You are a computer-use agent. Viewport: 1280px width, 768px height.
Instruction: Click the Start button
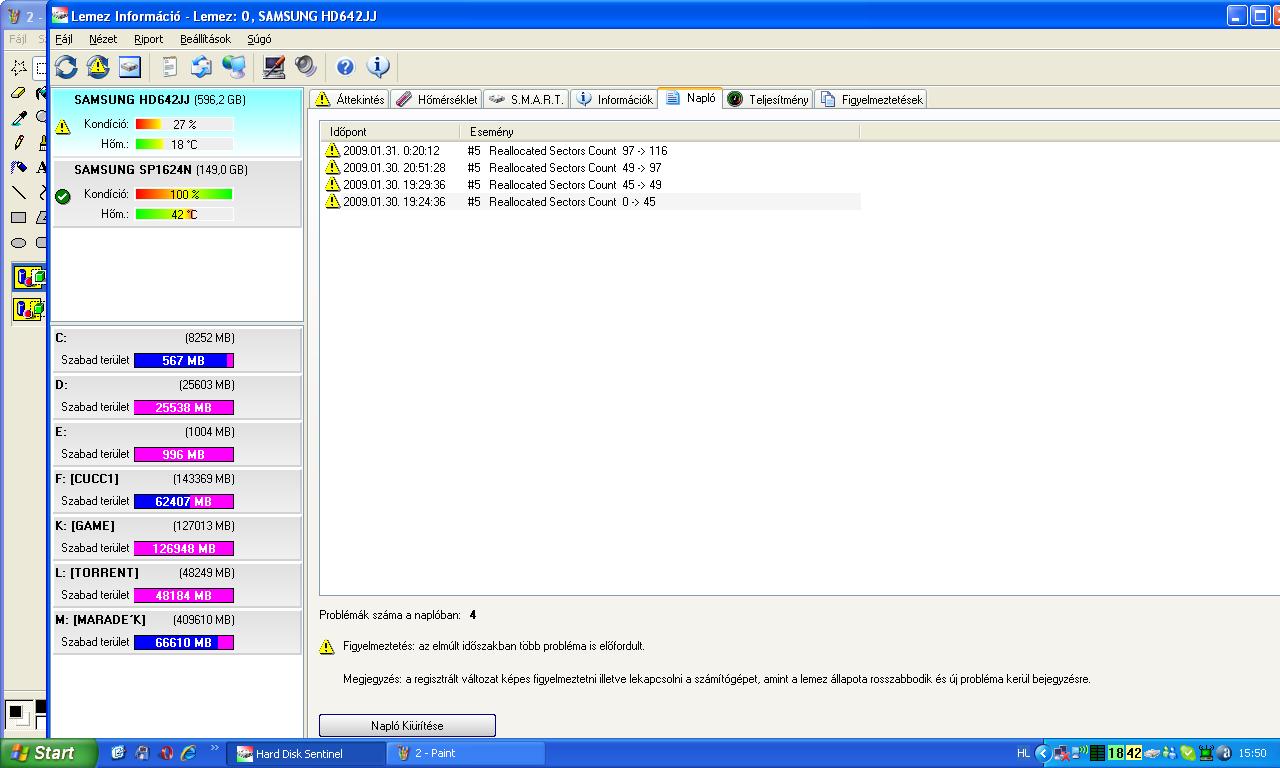(49, 753)
